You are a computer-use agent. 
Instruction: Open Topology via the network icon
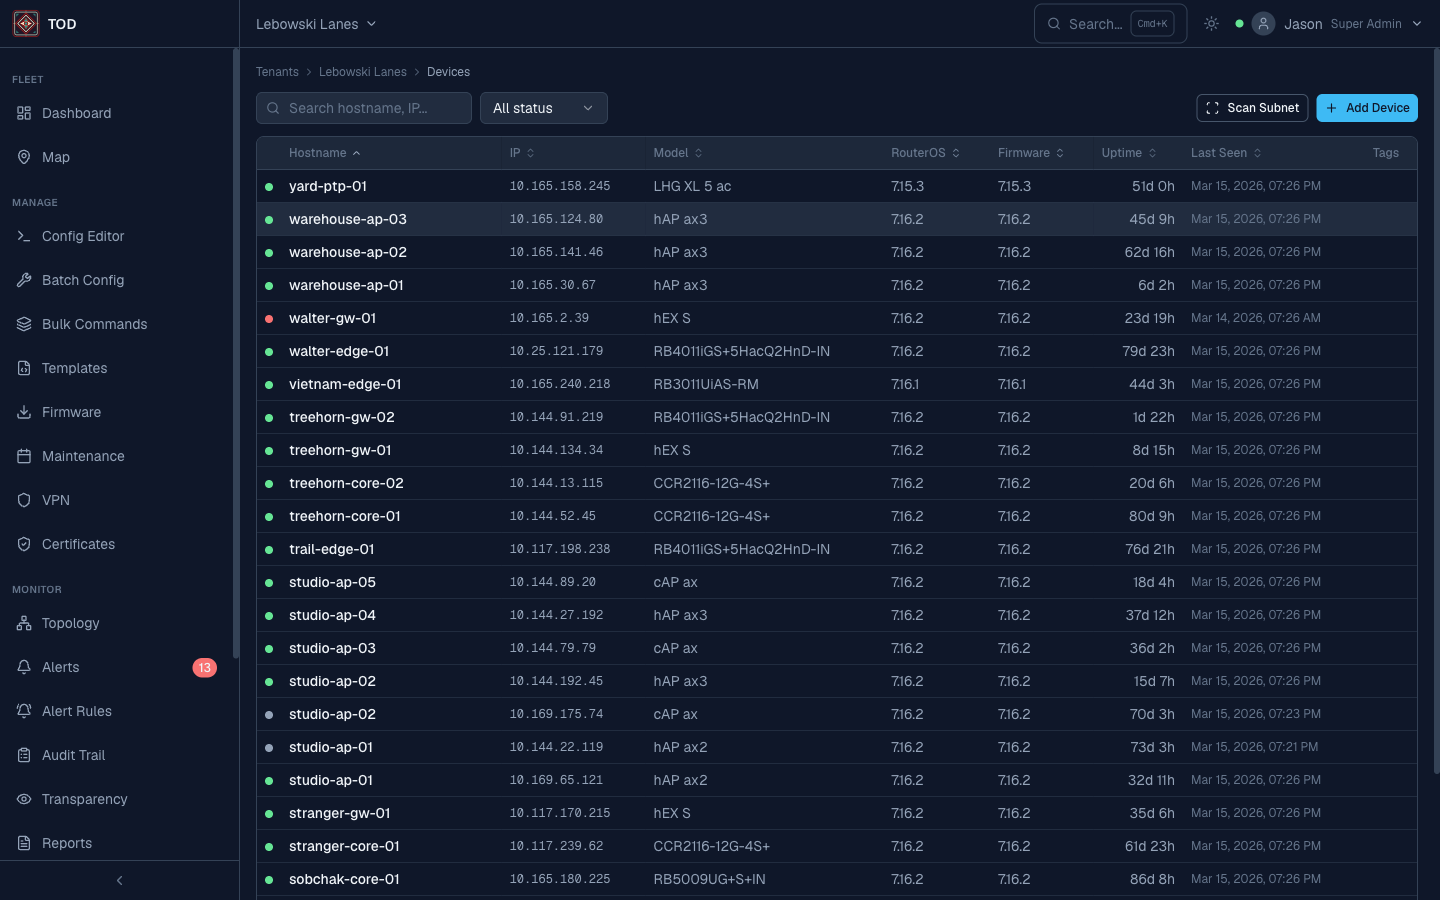[23, 623]
